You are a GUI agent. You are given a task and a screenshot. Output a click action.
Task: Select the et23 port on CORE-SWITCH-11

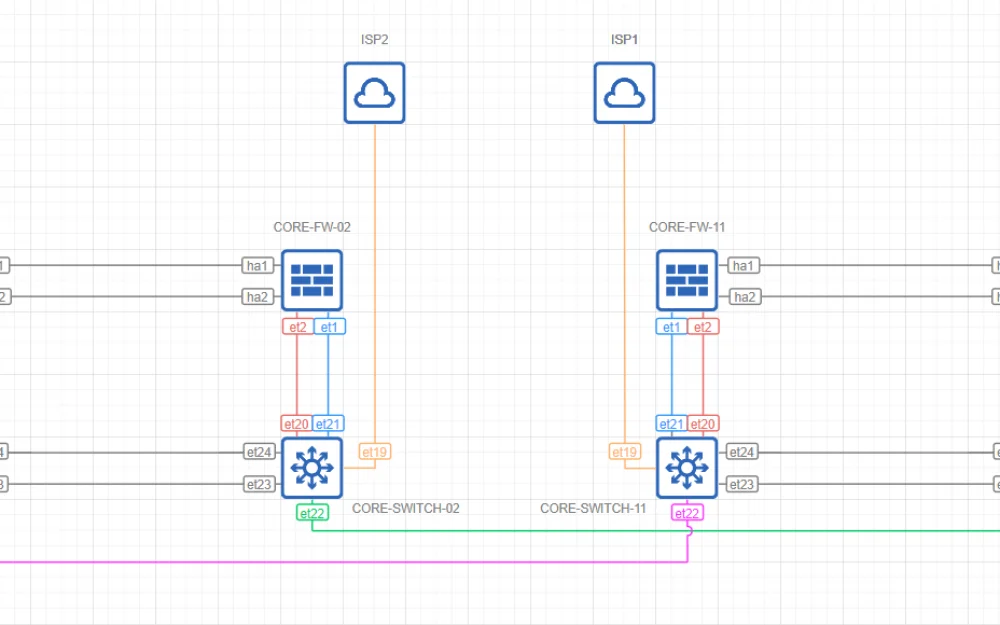(742, 483)
